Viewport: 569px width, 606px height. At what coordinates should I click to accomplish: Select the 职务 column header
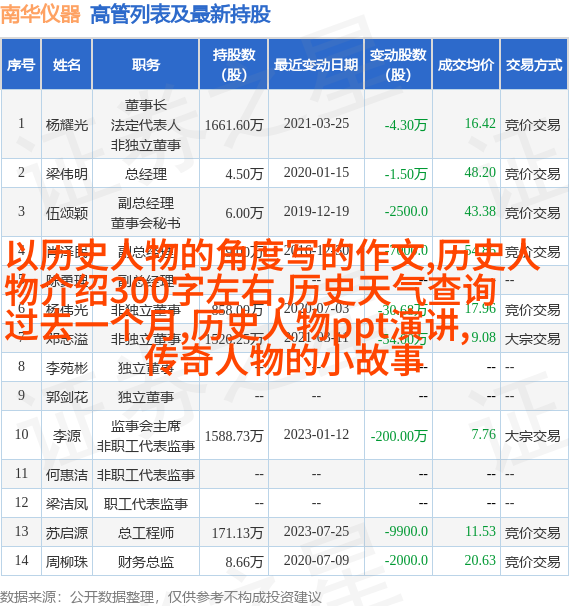tap(146, 65)
